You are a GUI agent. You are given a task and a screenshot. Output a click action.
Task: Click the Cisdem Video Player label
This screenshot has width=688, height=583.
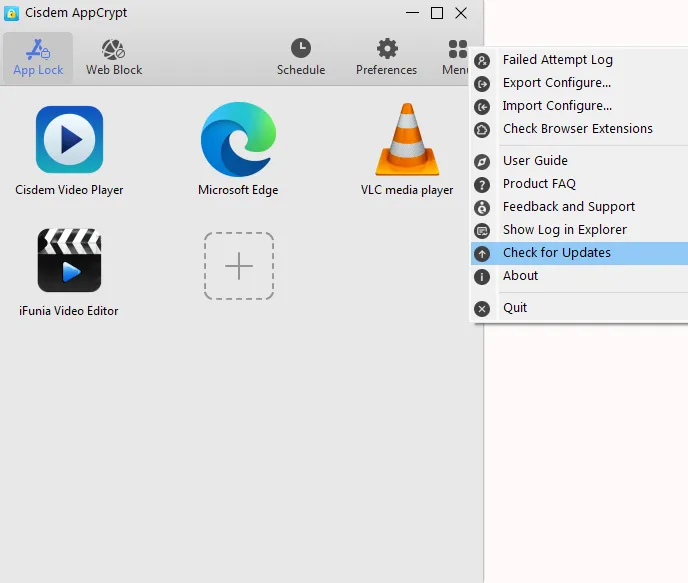[69, 190]
